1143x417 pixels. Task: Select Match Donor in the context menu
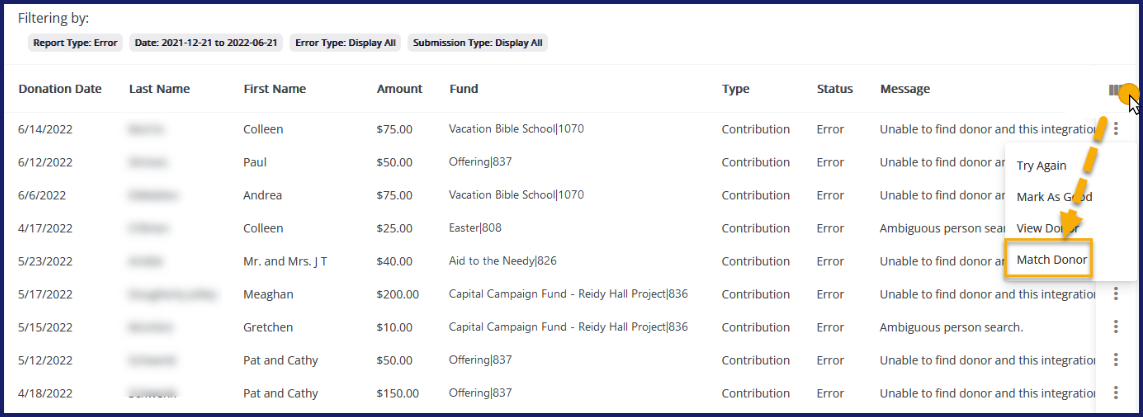(1051, 261)
